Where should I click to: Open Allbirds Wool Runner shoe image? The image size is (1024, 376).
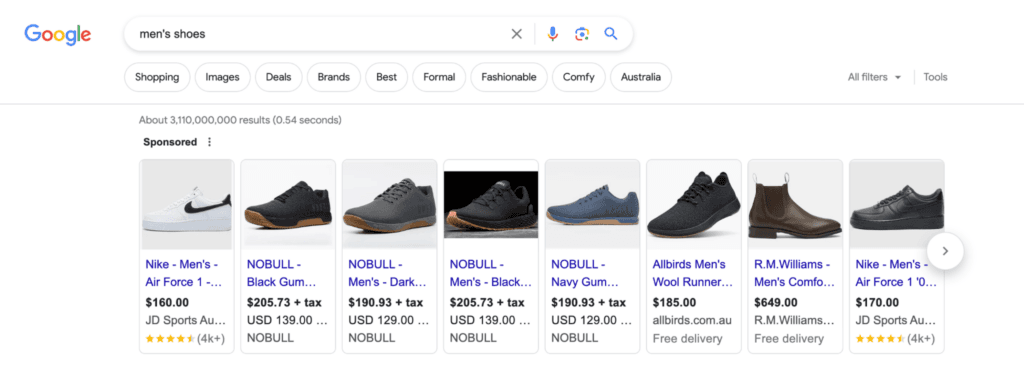pyautogui.click(x=694, y=204)
